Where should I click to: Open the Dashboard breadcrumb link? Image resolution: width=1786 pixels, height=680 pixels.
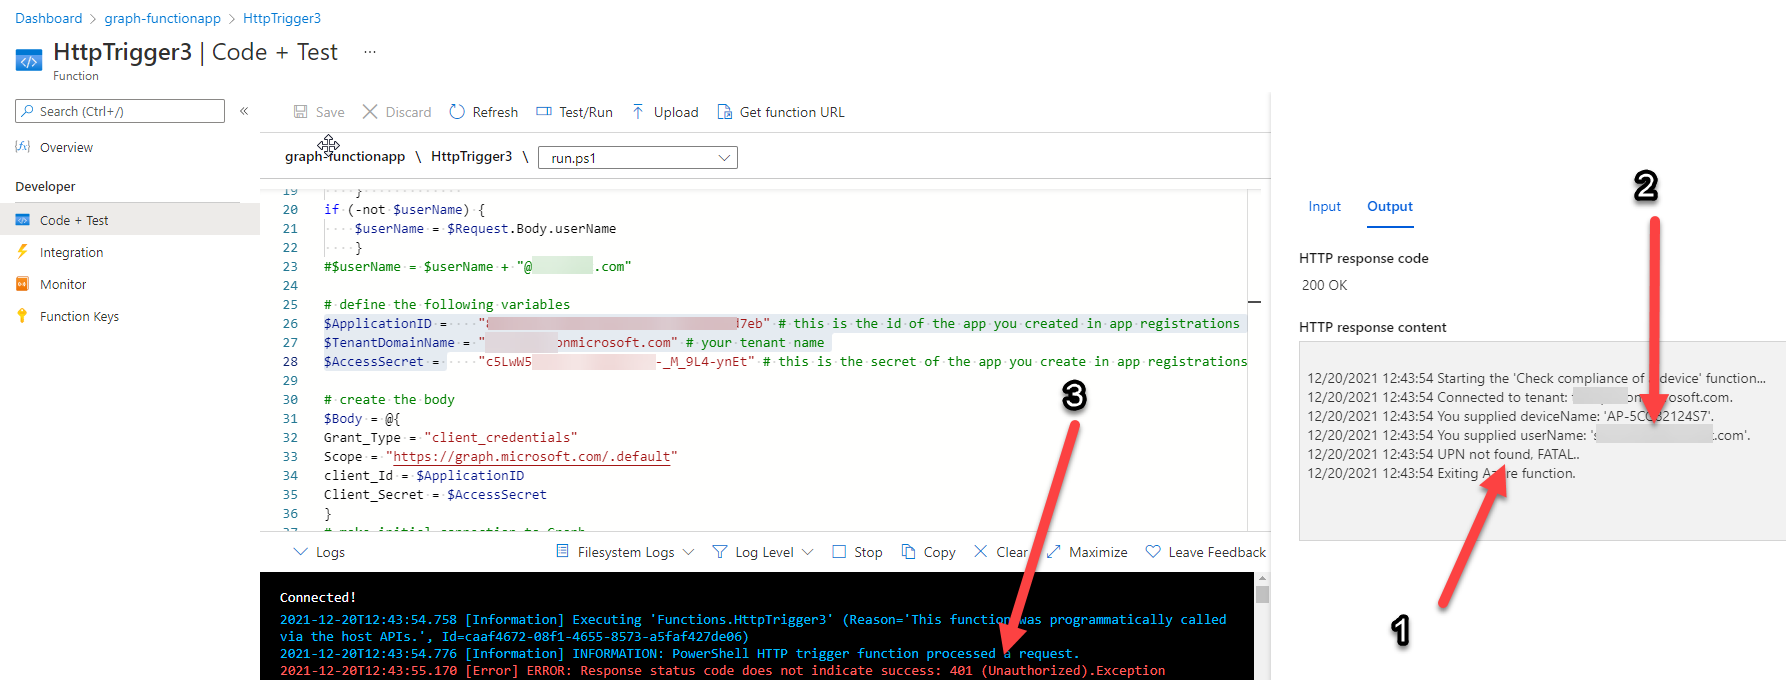pyautogui.click(x=49, y=18)
